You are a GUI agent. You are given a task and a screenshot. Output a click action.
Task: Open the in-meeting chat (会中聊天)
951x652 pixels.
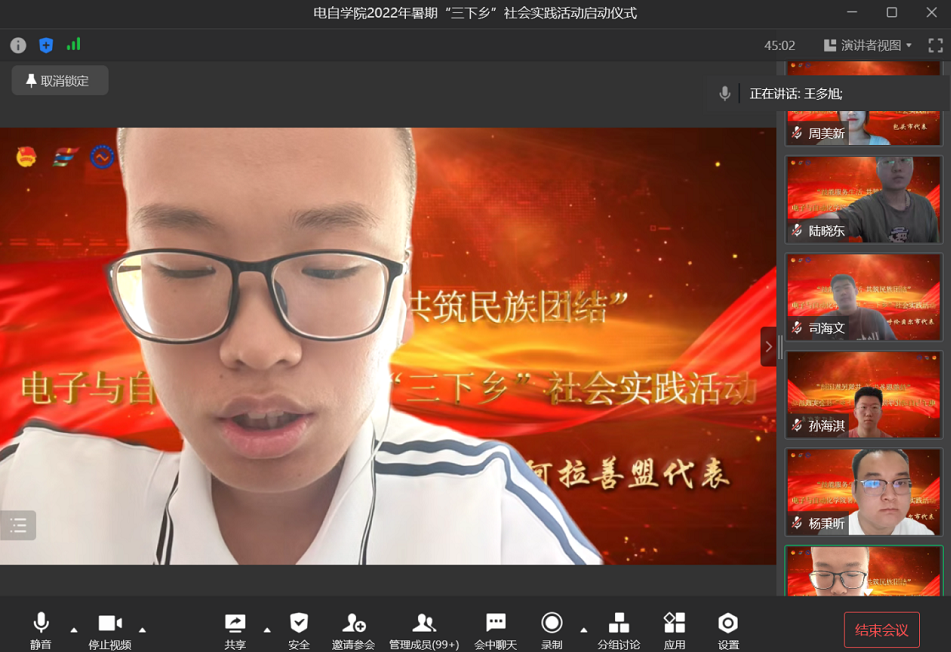pyautogui.click(x=495, y=630)
